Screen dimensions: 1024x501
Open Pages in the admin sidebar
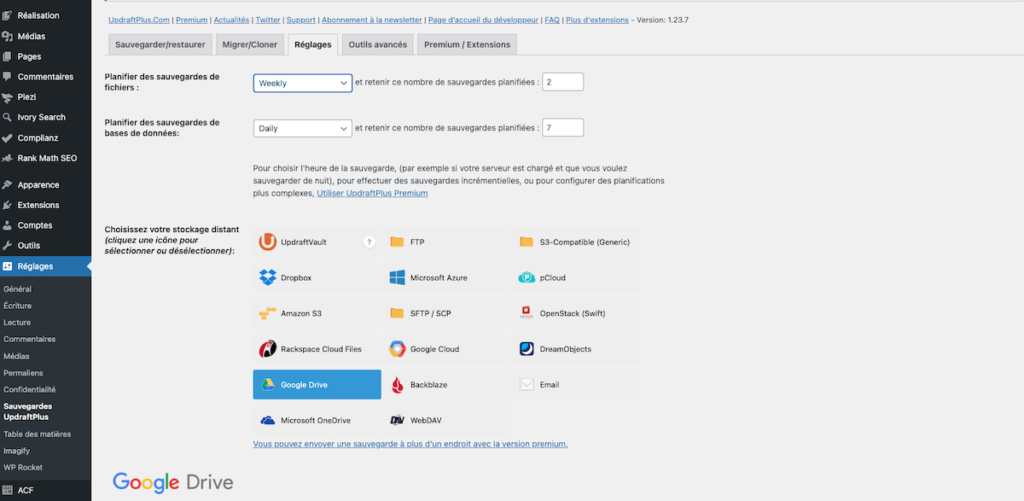tap(29, 56)
